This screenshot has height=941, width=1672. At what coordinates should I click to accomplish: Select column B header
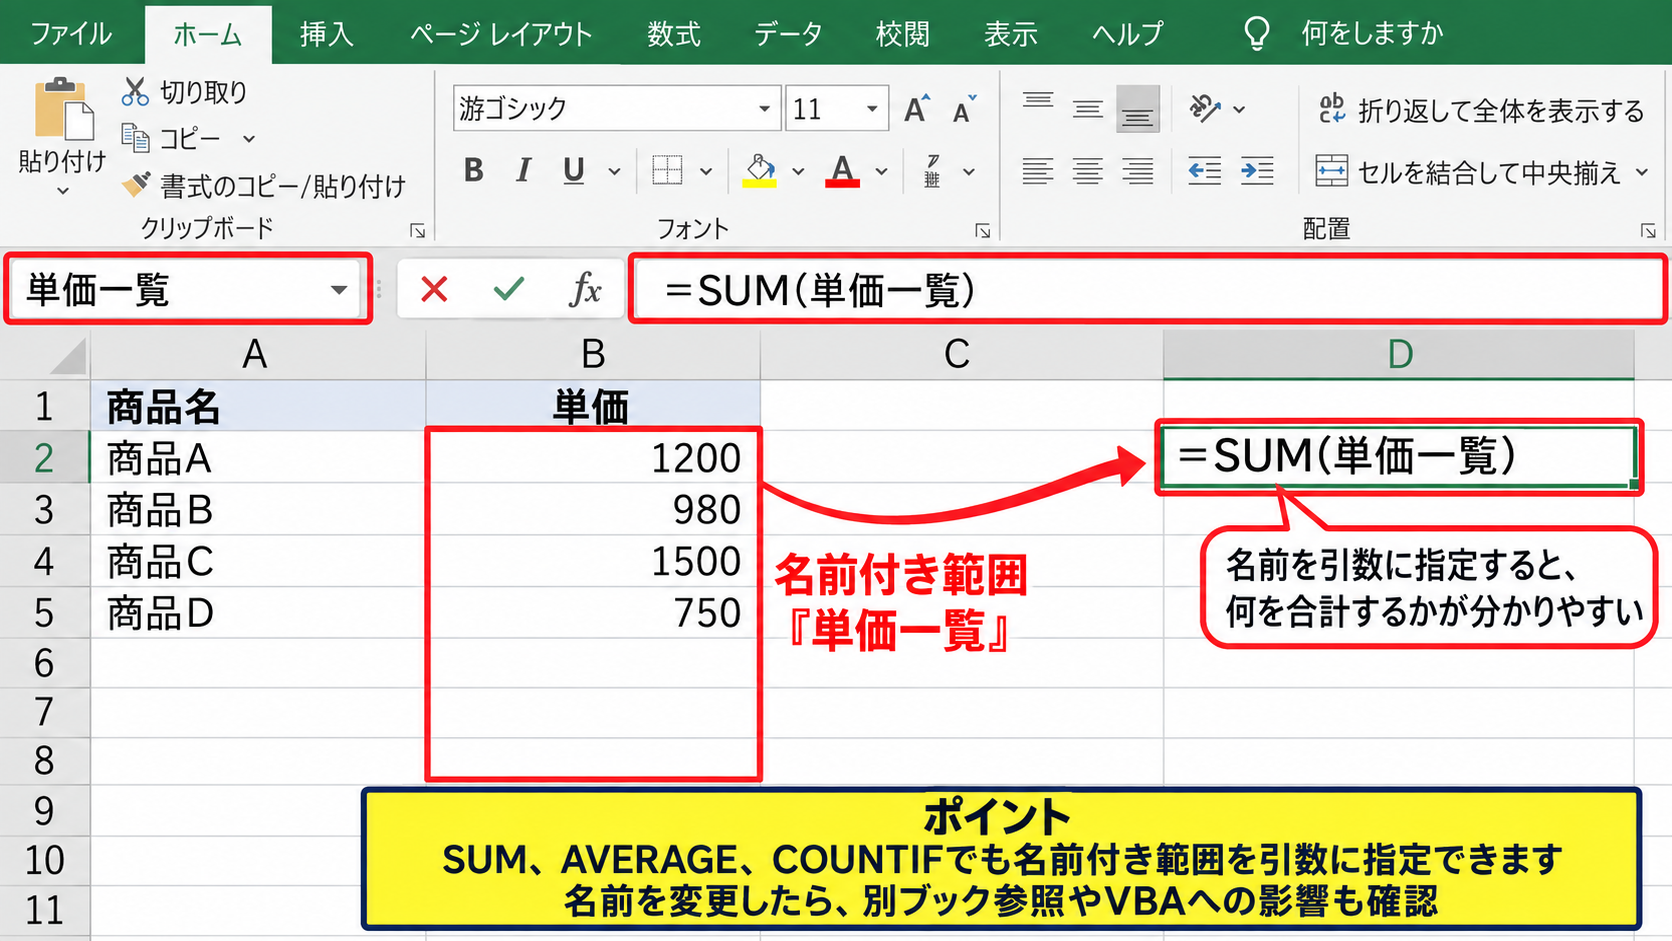[x=593, y=354]
